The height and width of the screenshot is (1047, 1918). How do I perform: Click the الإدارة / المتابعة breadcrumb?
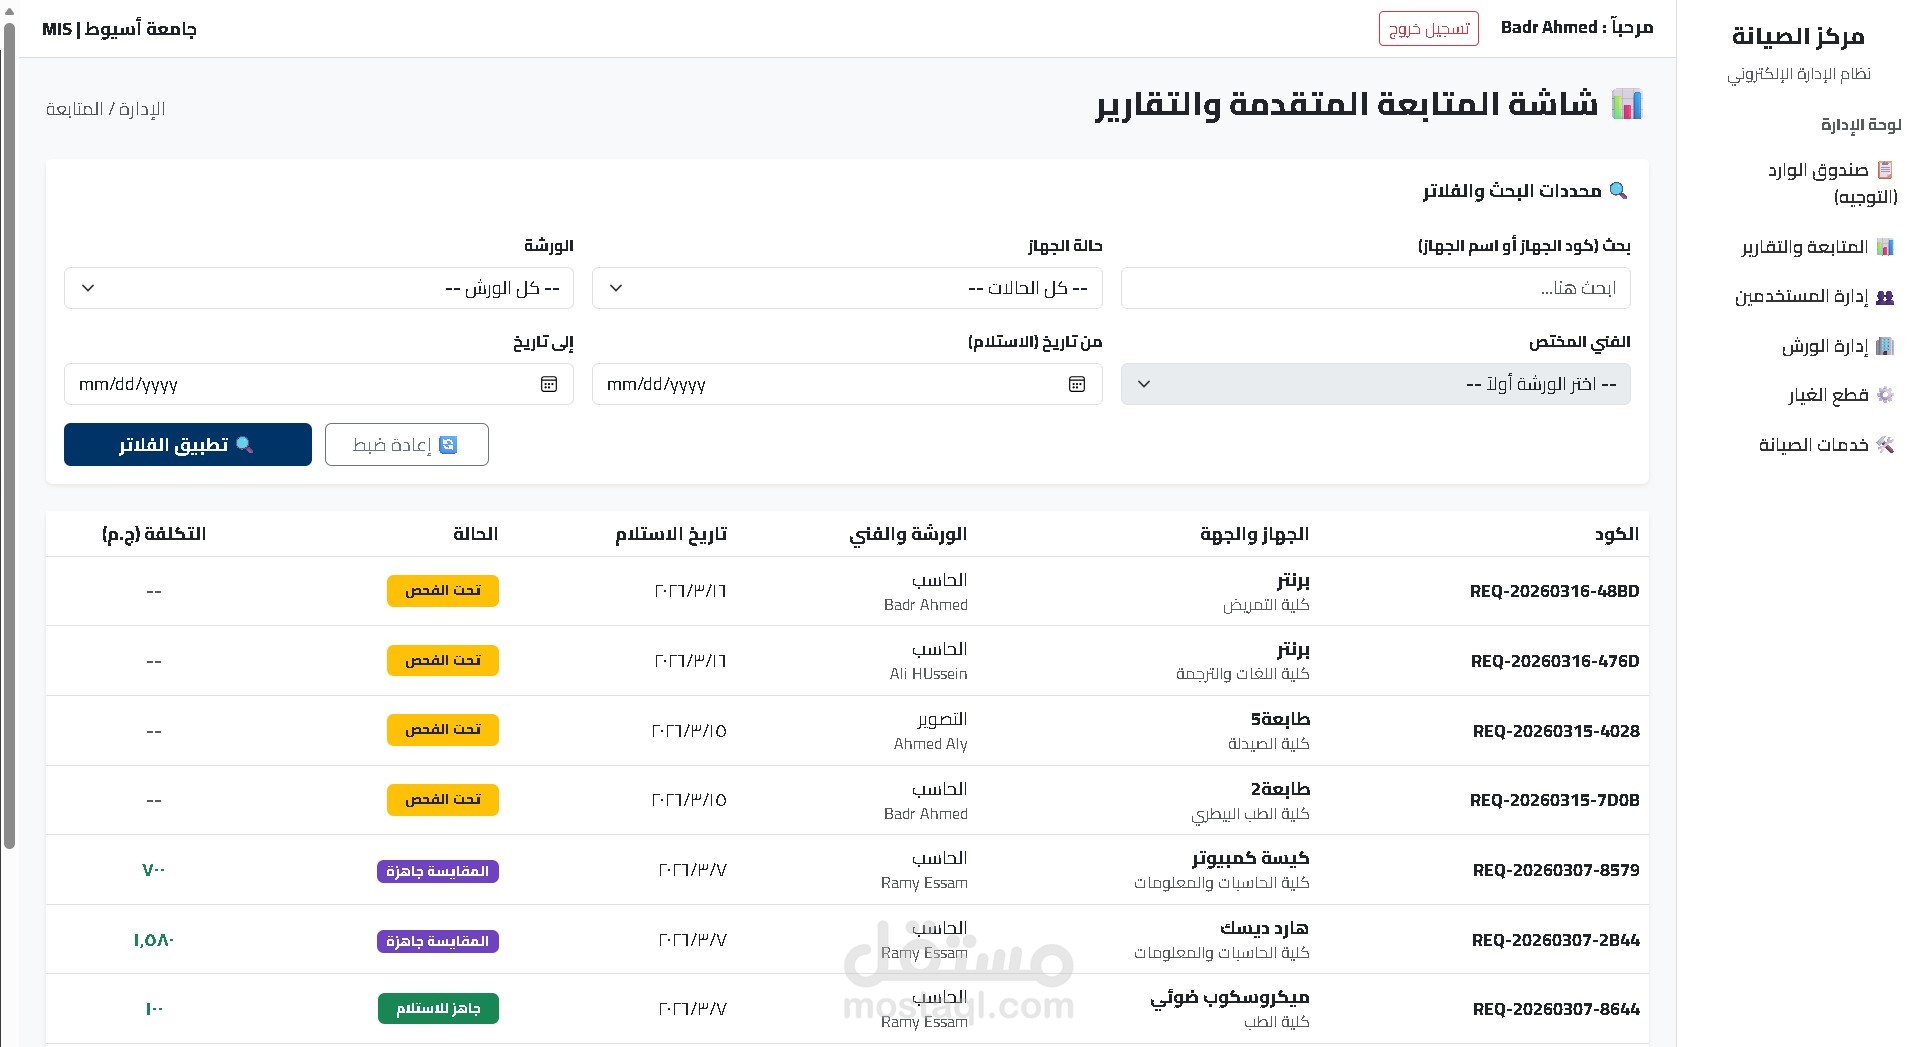(106, 109)
